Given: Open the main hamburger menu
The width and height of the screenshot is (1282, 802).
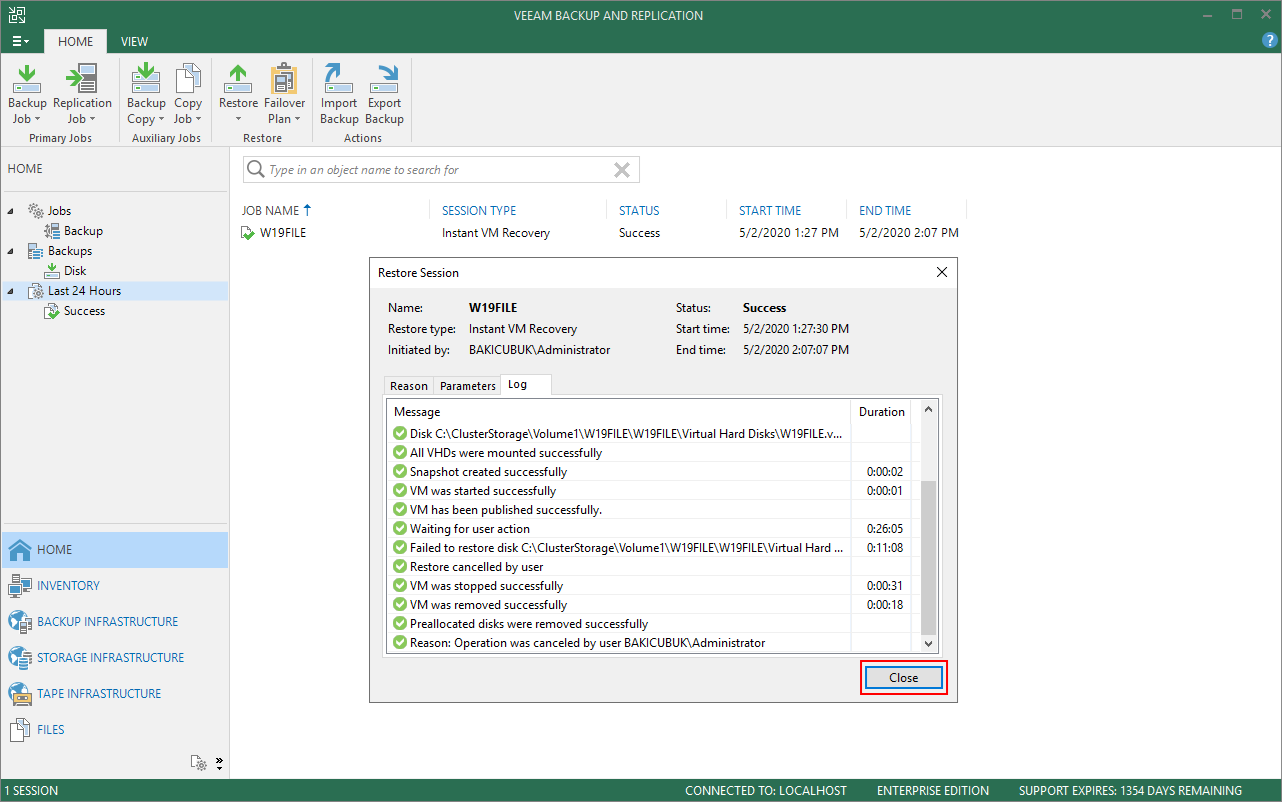Looking at the screenshot, I should pyautogui.click(x=20, y=41).
